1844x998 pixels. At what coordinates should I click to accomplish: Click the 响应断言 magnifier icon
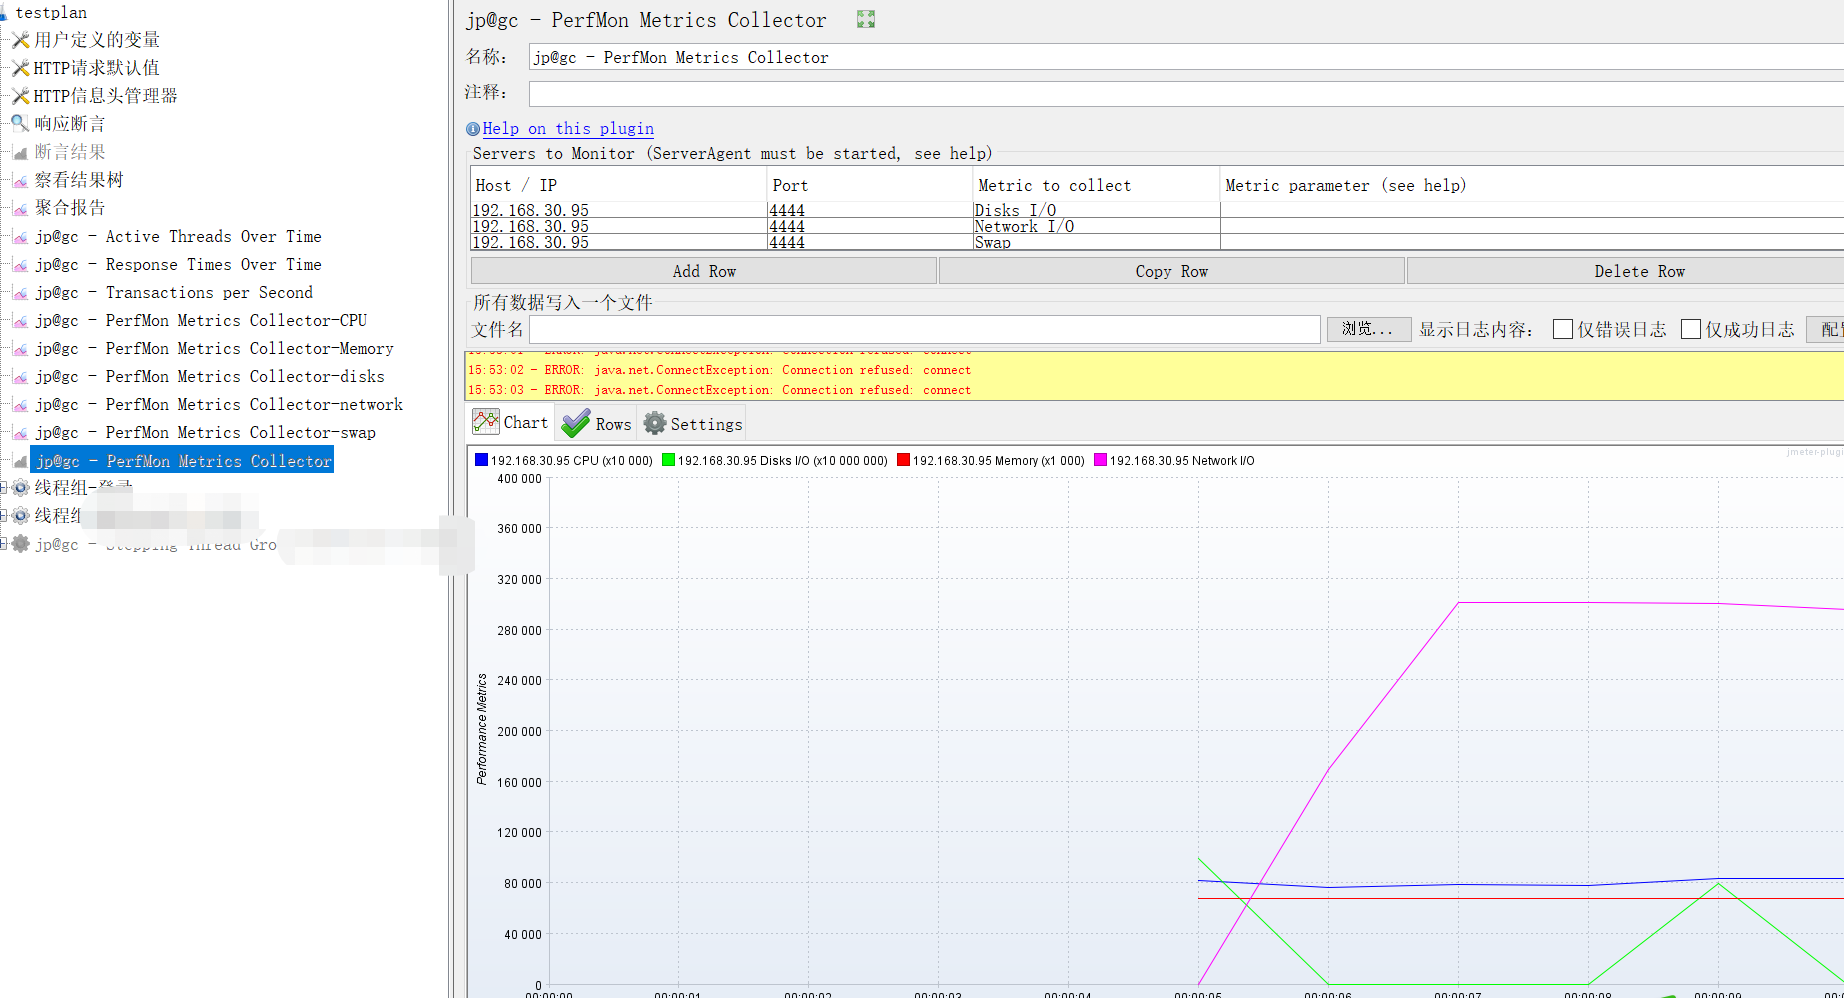click(20, 124)
